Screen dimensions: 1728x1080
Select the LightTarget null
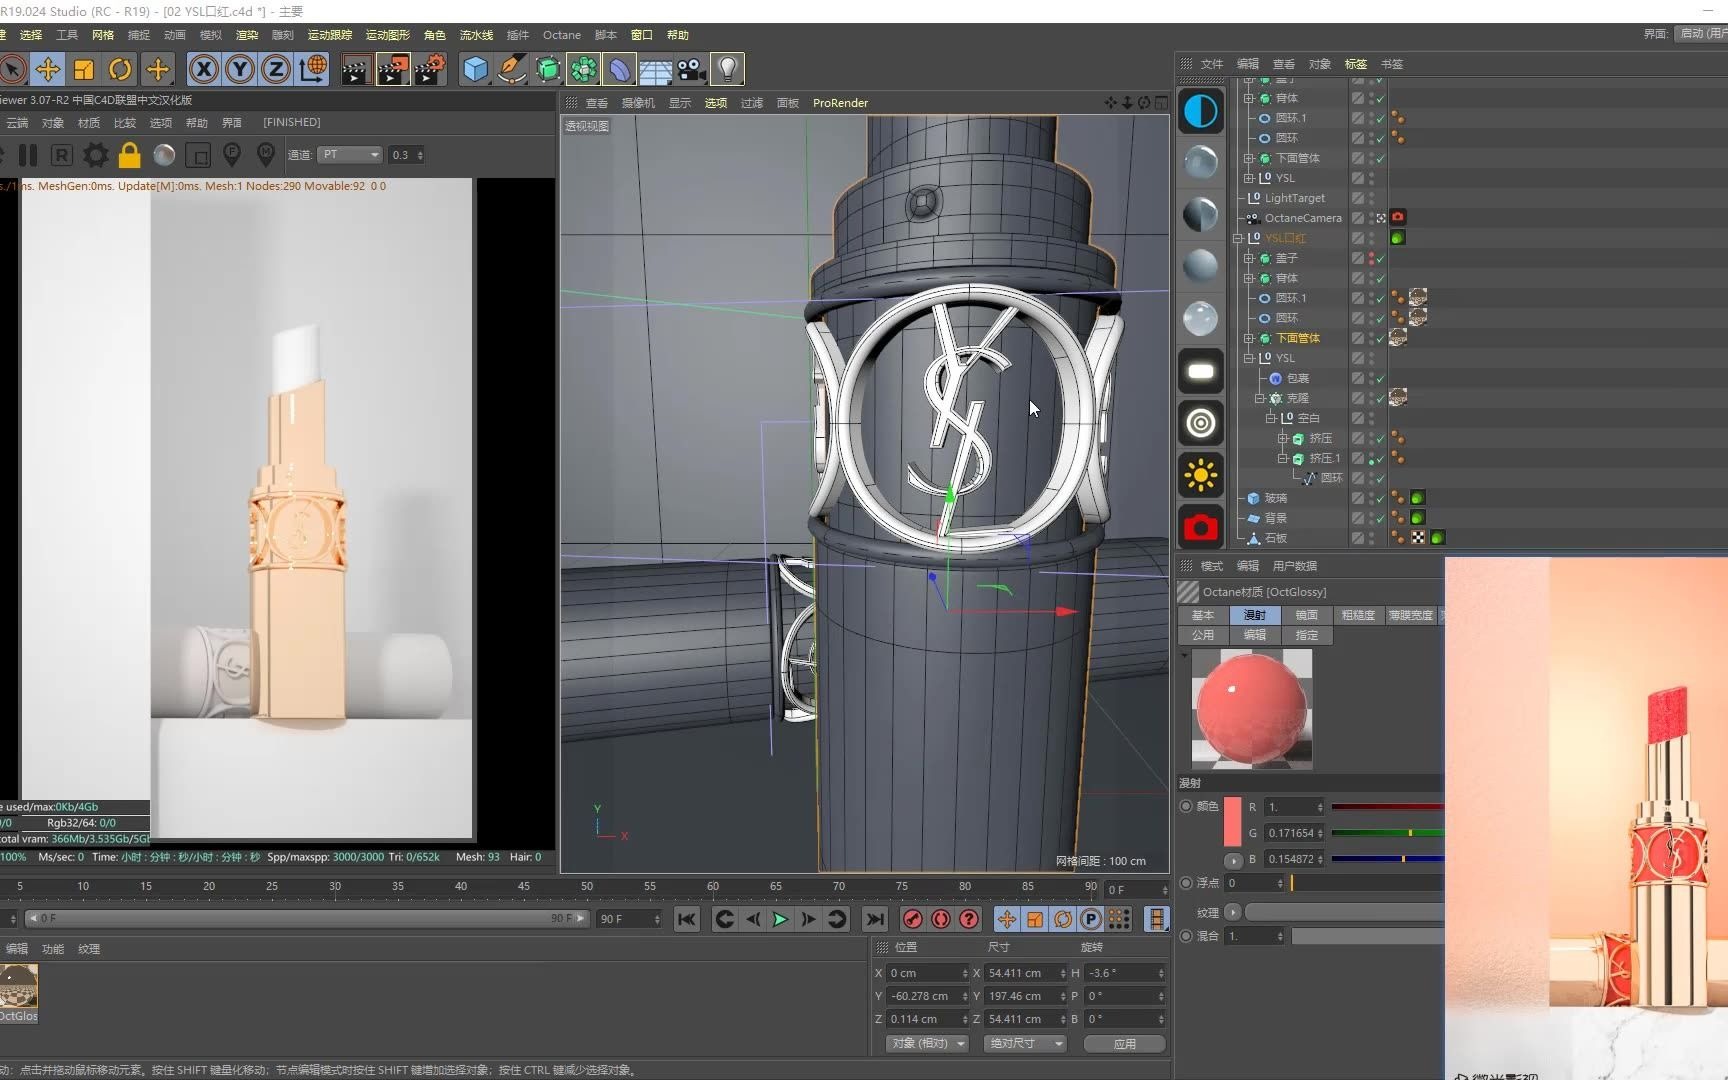tap(1294, 198)
